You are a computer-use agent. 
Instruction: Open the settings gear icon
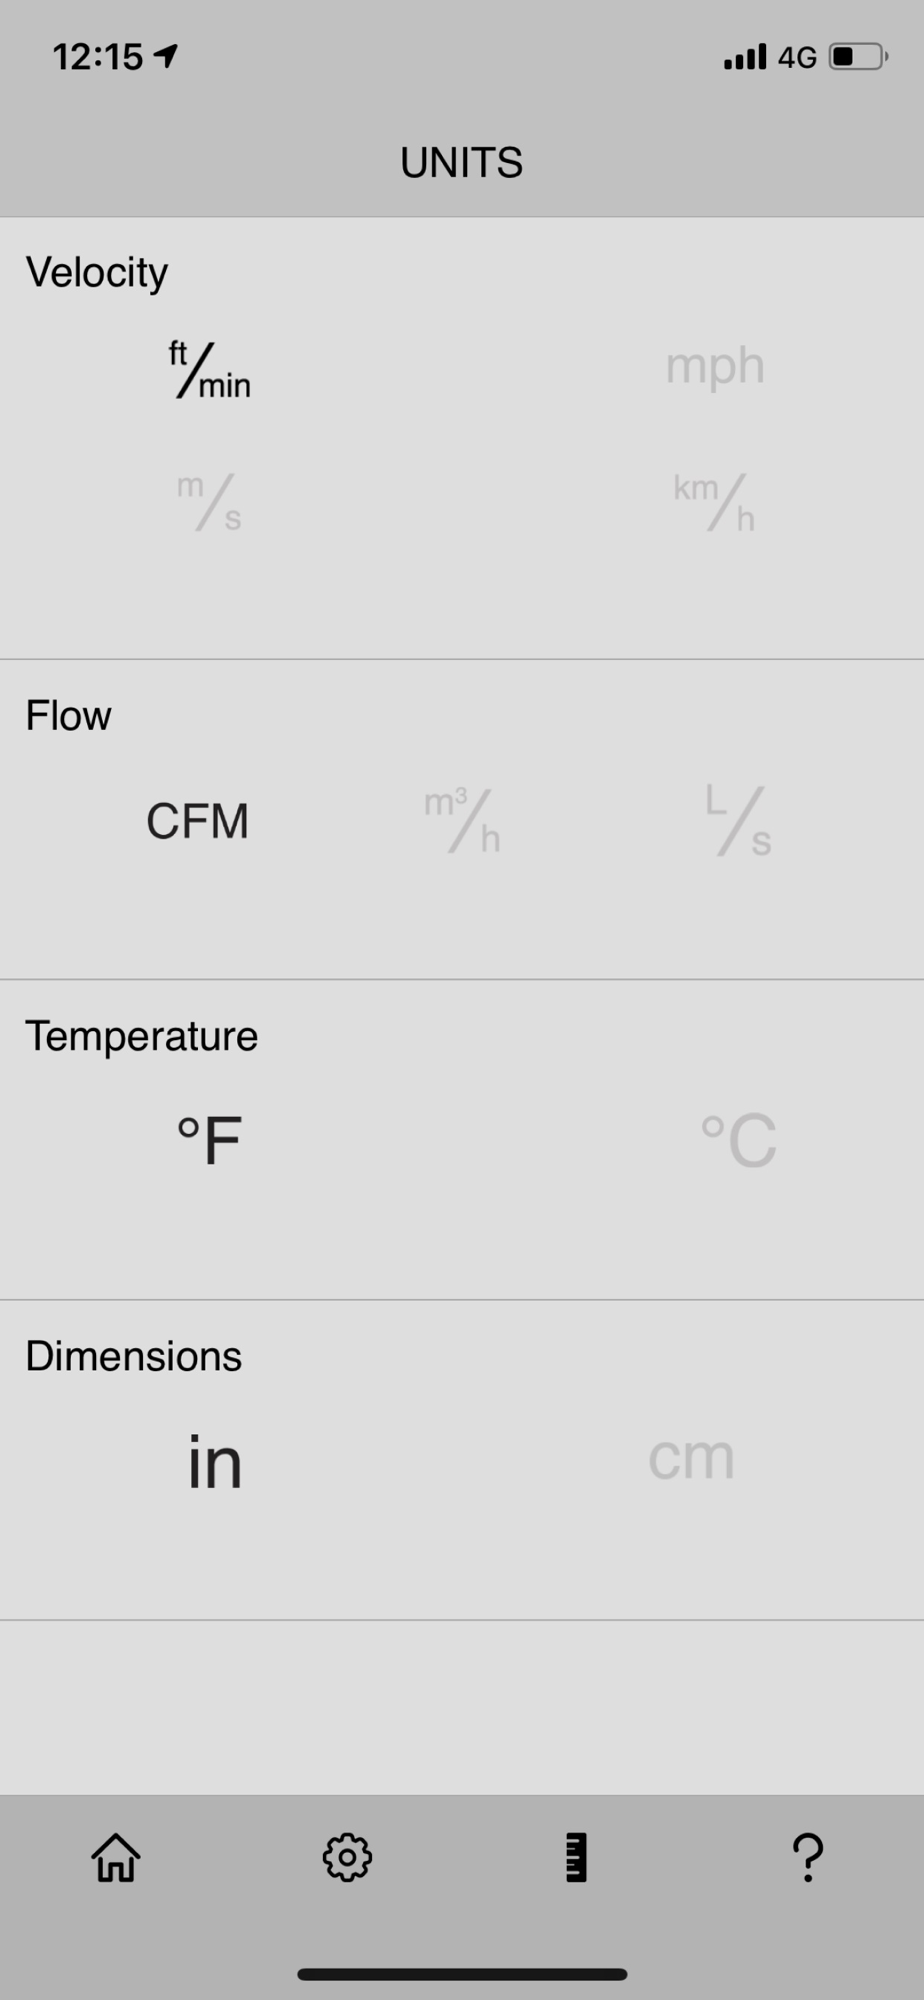(347, 1857)
